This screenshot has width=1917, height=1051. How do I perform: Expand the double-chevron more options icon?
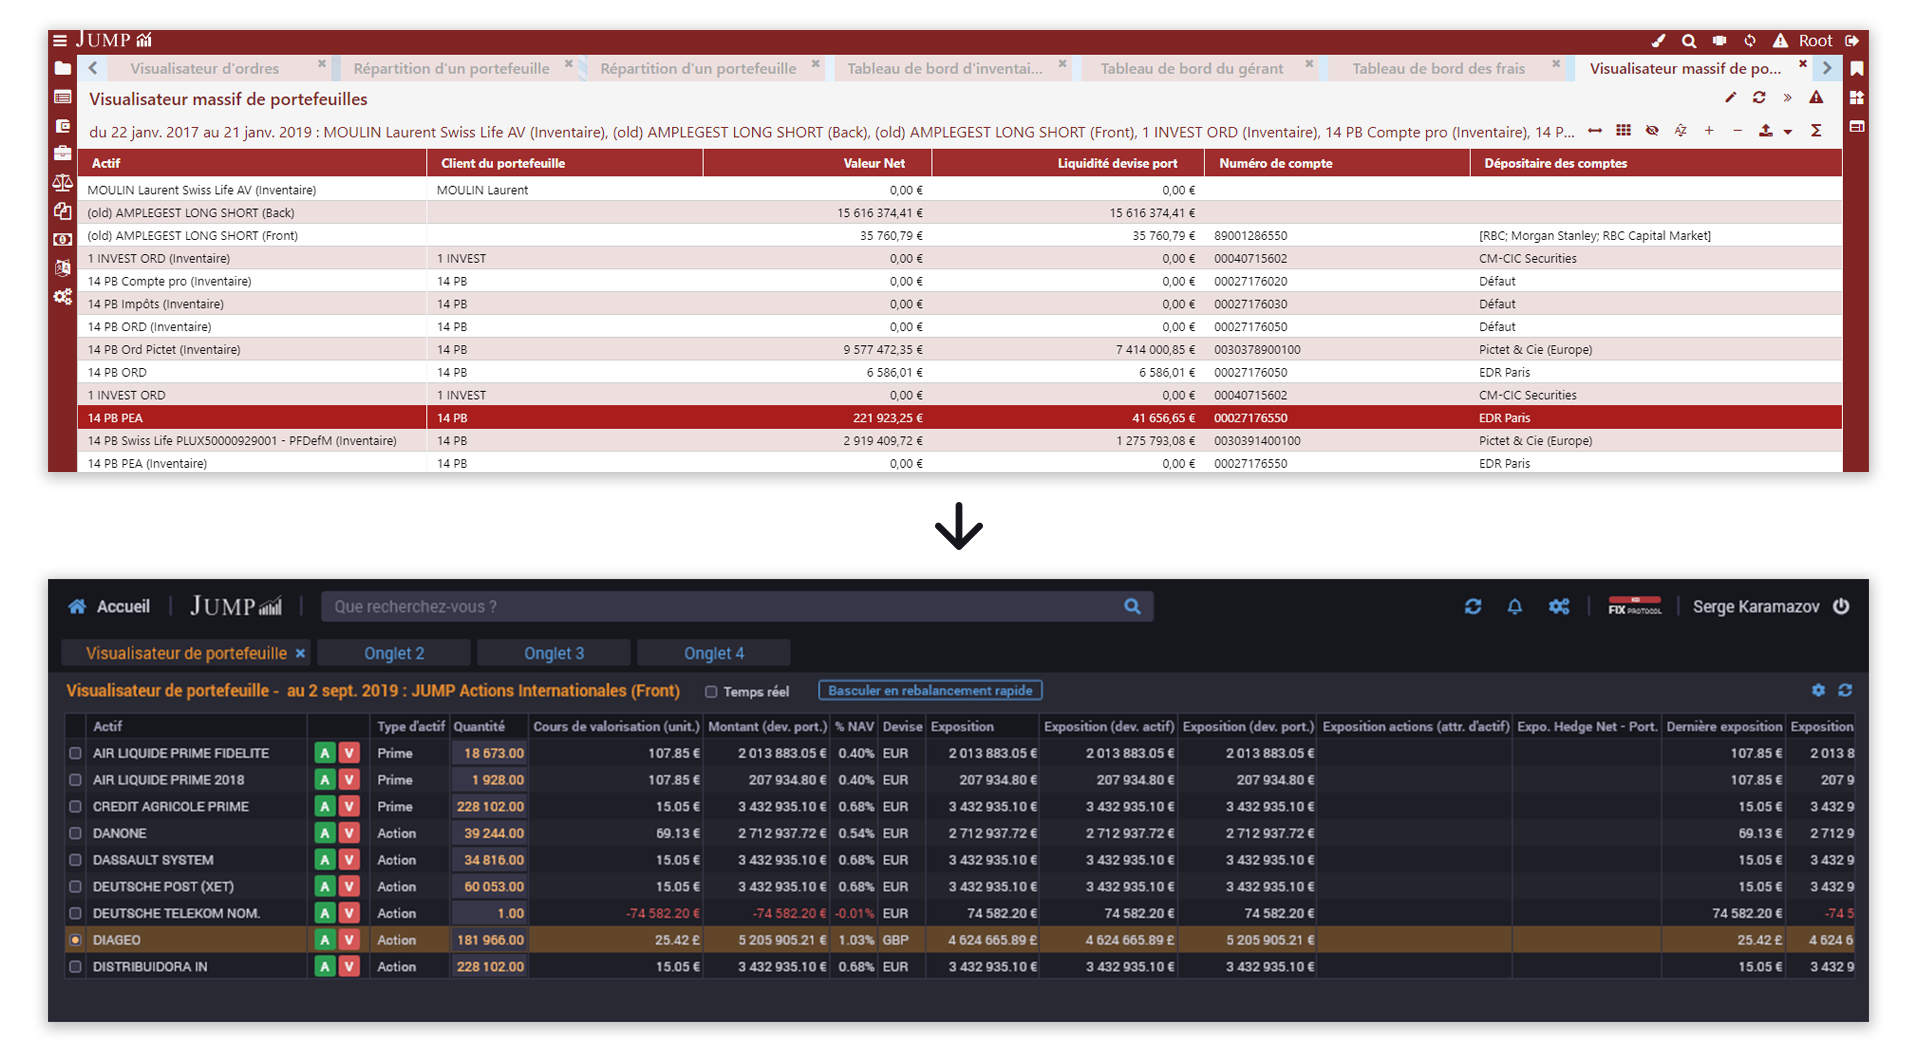point(1787,97)
